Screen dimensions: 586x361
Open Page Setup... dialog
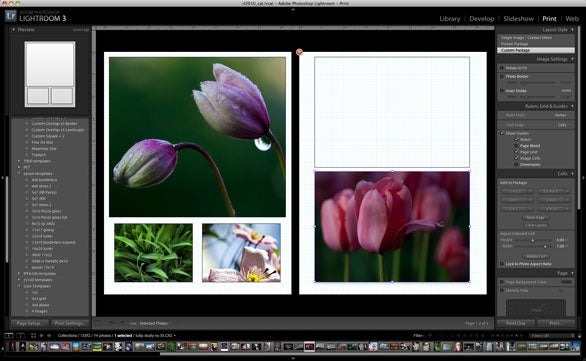(x=30, y=323)
